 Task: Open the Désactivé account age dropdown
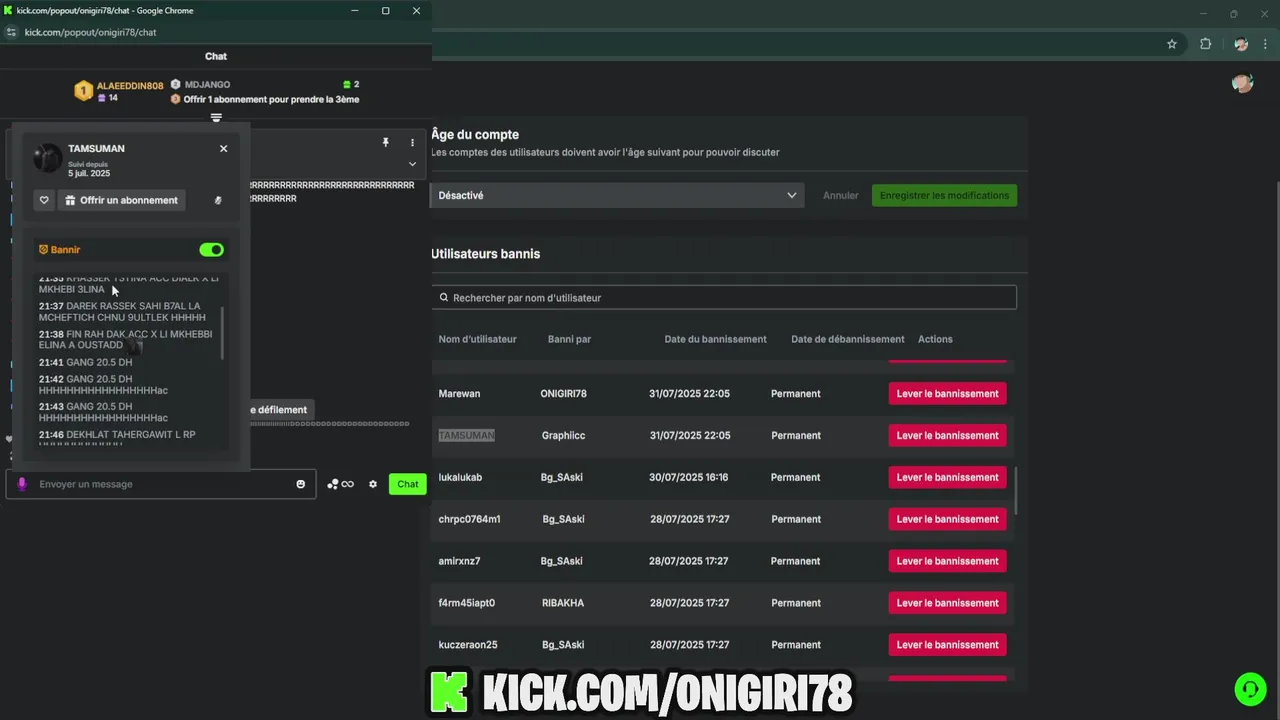617,195
